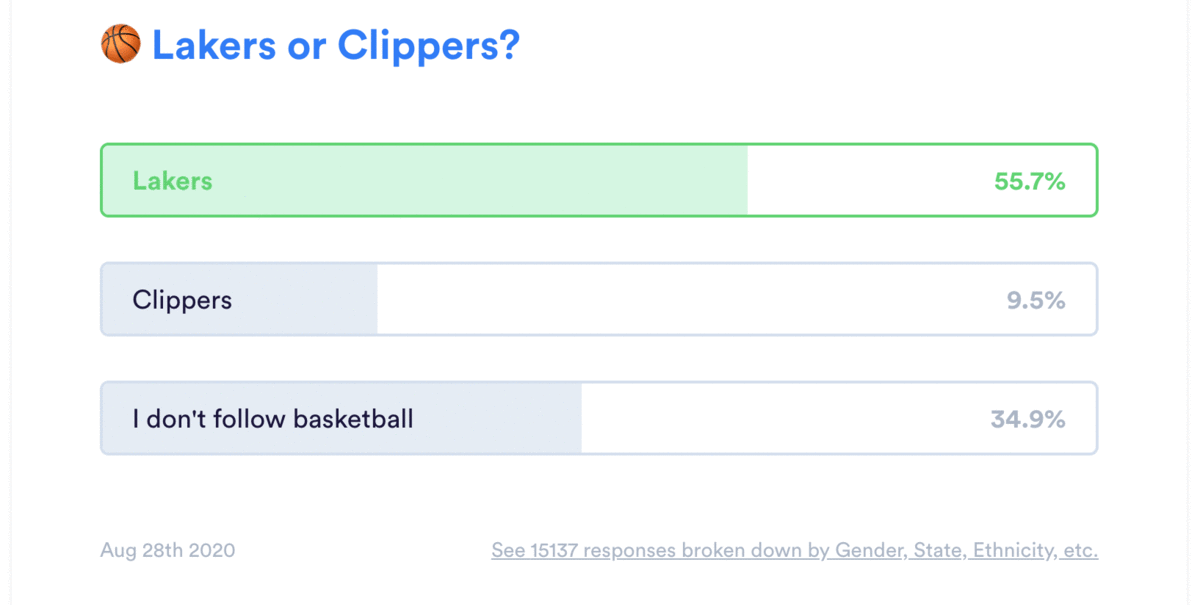
Task: Click the "I don't follow basketball" label text
Action: coord(273,419)
